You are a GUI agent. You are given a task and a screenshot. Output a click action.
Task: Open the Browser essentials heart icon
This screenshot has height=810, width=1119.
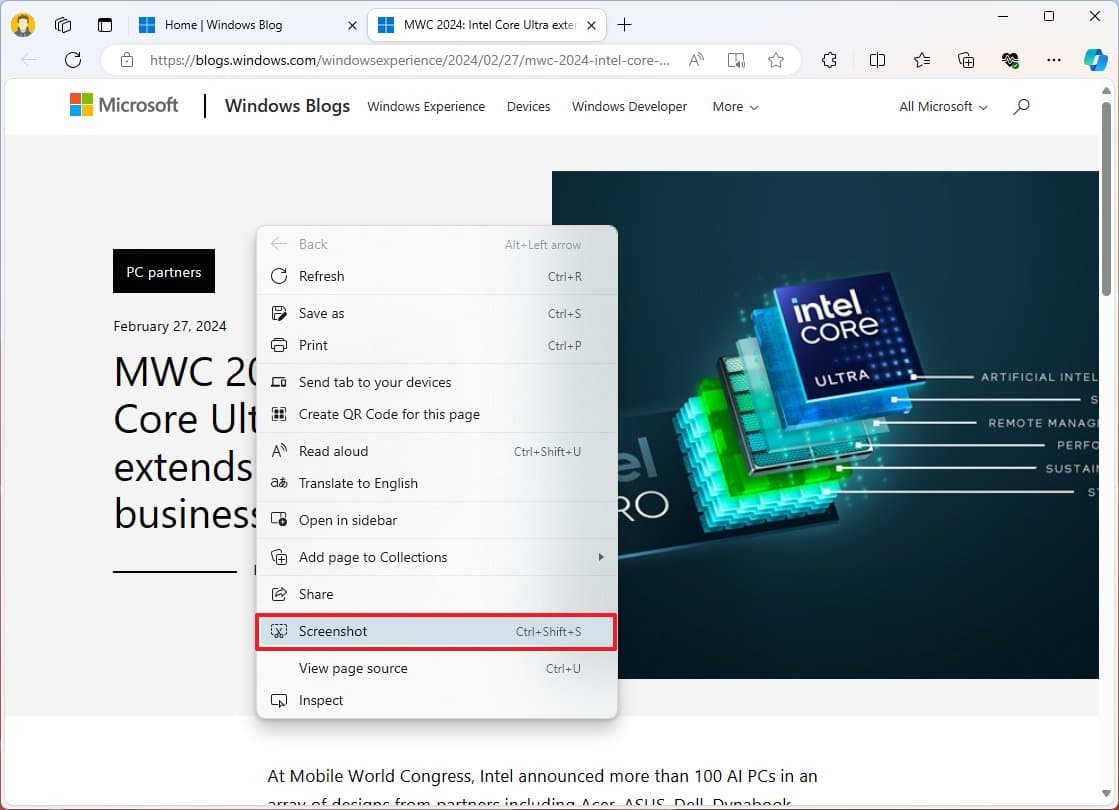[1010, 60]
